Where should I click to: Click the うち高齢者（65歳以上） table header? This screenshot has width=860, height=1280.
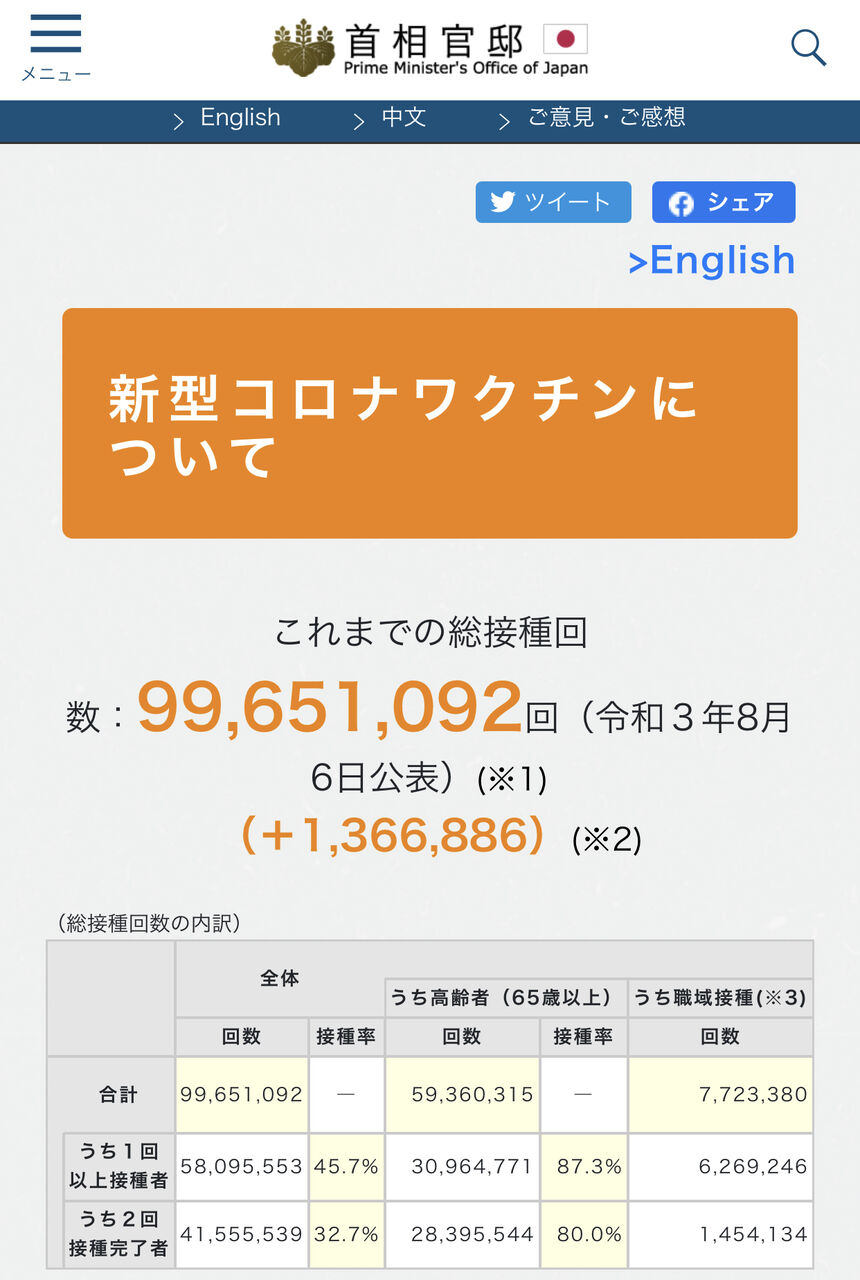506,997
